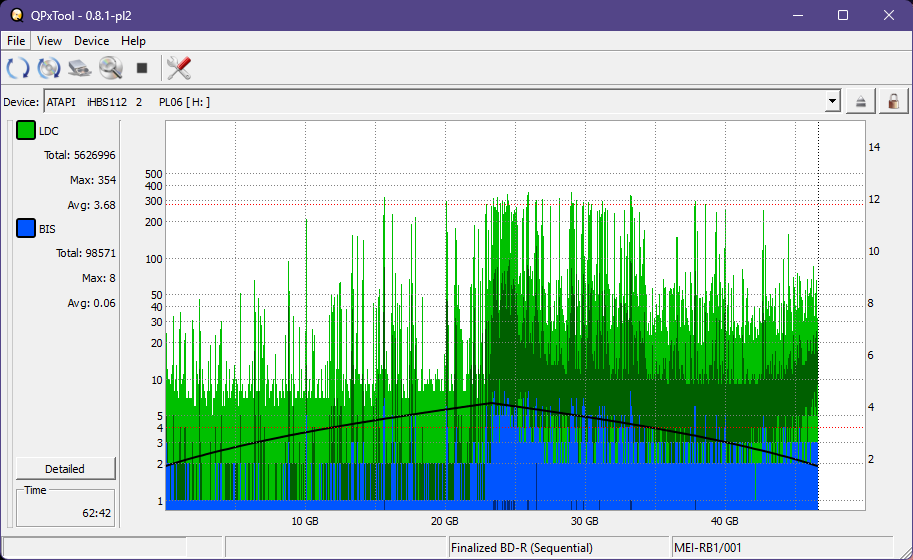Screen dimensions: 913x560
Task: Click the '14' right-axis speed label
Action: [874, 147]
